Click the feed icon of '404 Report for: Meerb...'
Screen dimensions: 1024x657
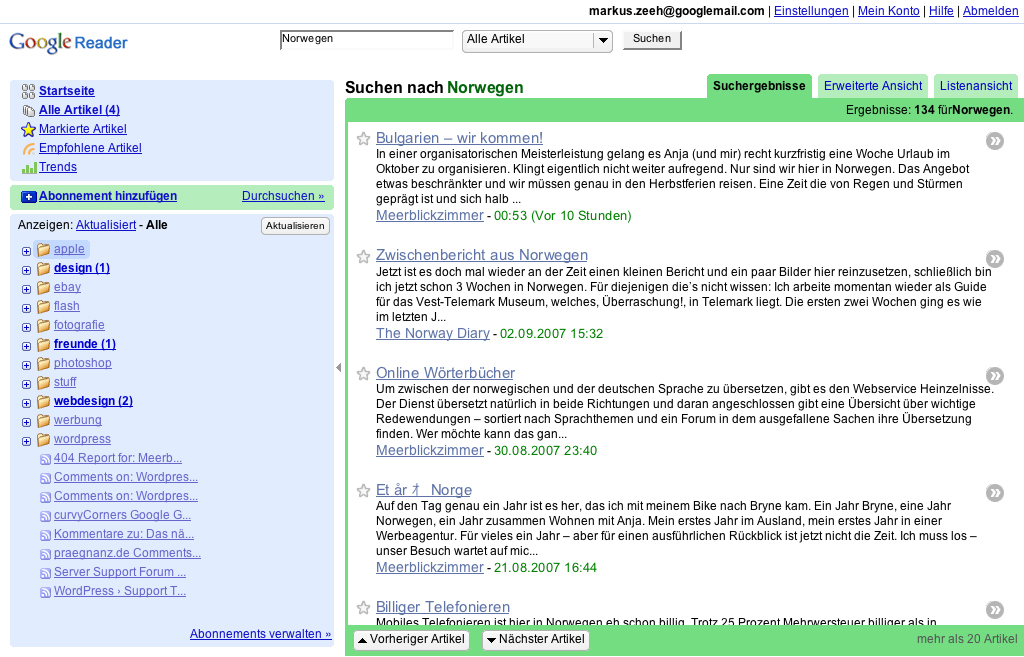(x=45, y=459)
